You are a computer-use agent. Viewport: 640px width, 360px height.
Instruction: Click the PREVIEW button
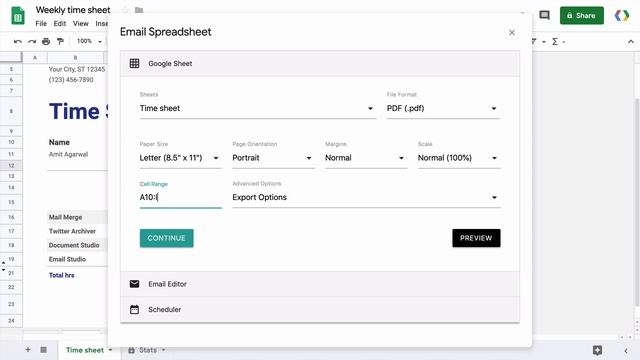tap(476, 238)
